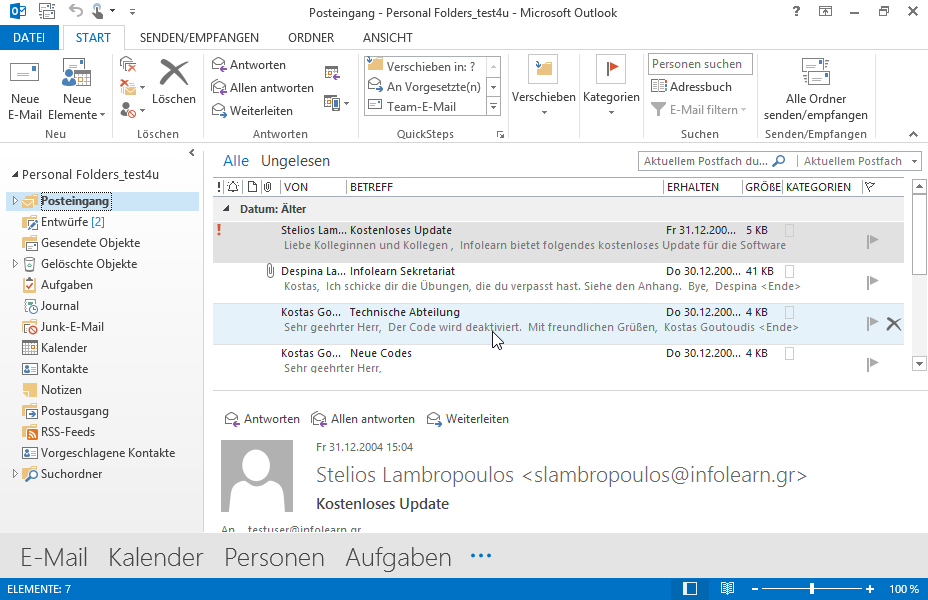Flag the Infolearn Sekretariat message
This screenshot has height=600, width=928.
click(872, 282)
